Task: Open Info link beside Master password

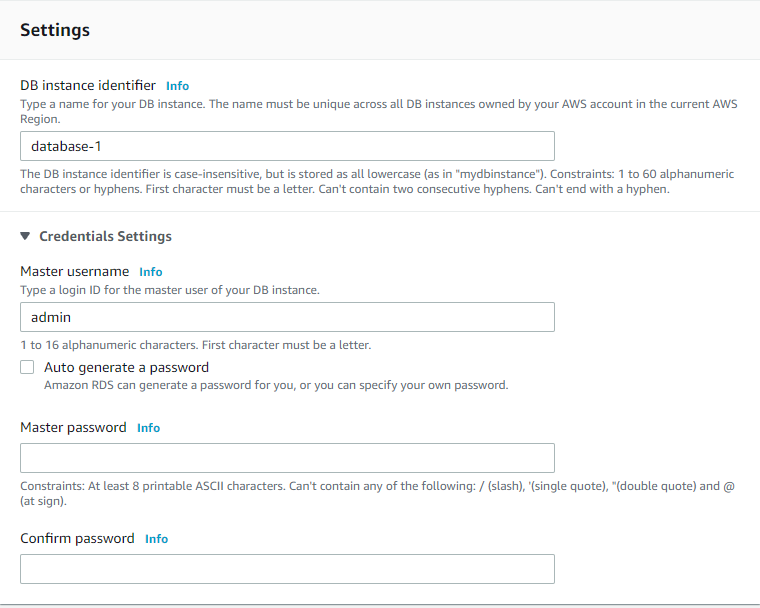Action: pyautogui.click(x=148, y=428)
